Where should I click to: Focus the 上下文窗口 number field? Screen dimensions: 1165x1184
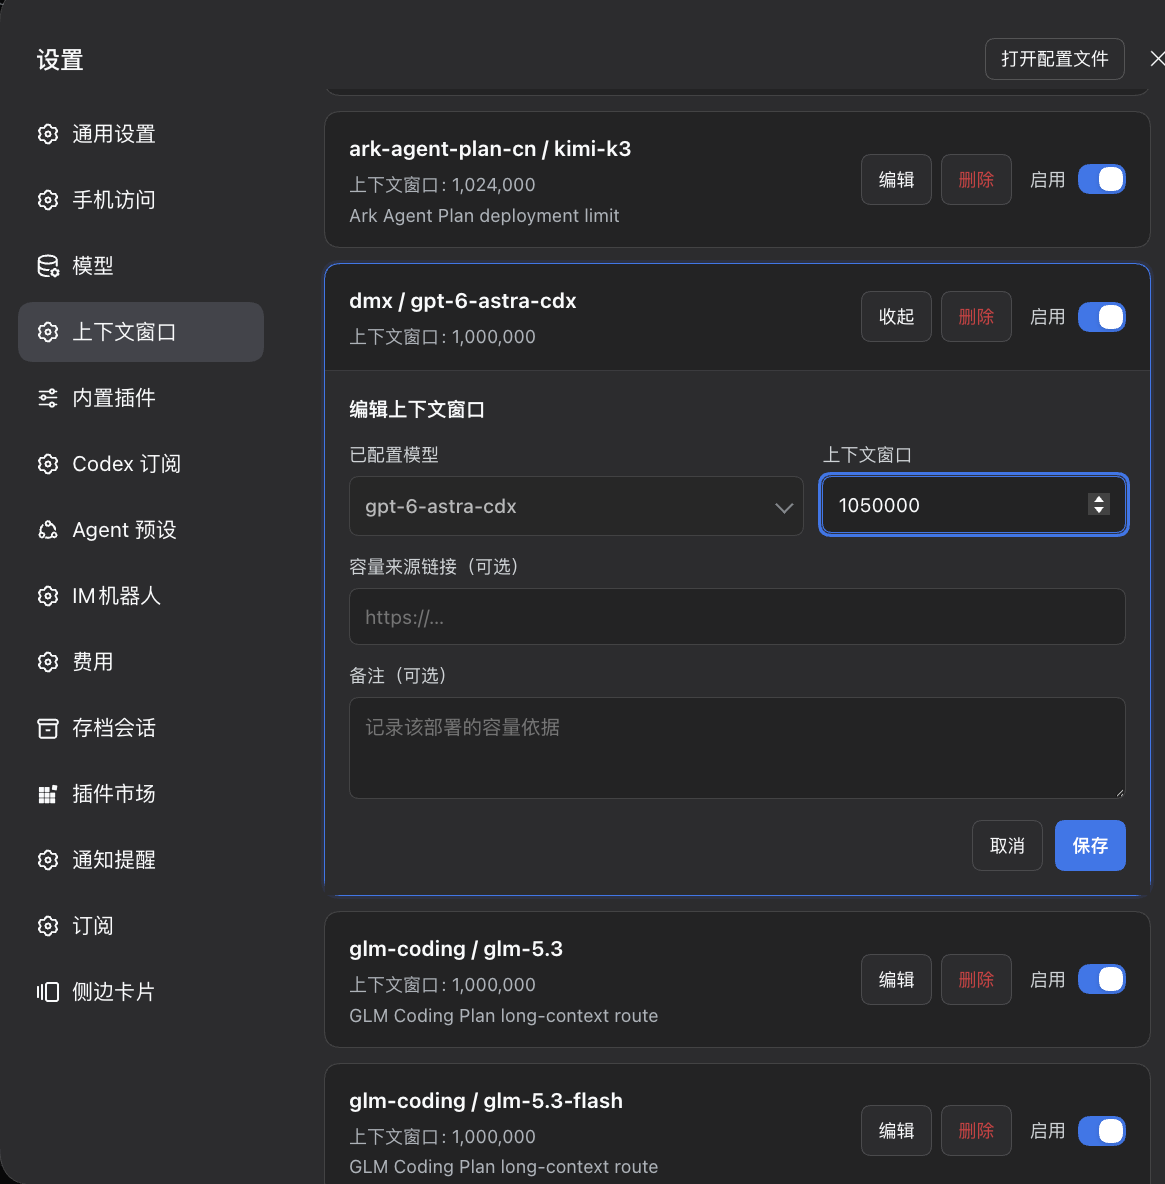(x=973, y=505)
